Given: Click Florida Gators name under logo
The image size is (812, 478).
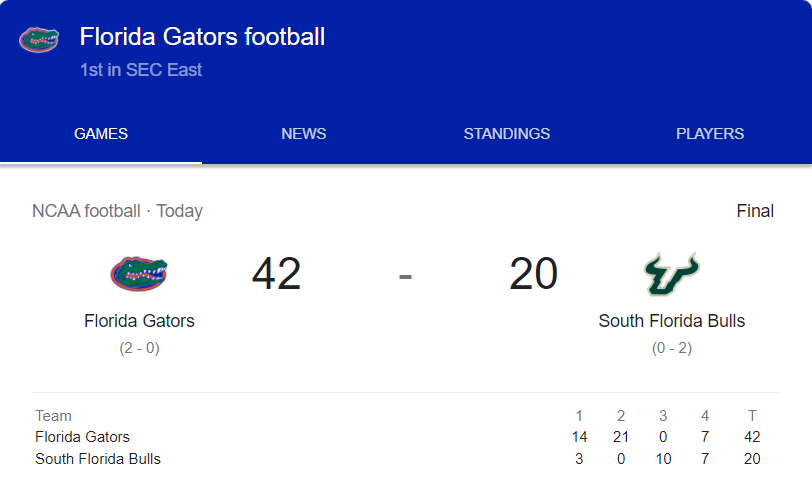Looking at the screenshot, I should (x=139, y=321).
